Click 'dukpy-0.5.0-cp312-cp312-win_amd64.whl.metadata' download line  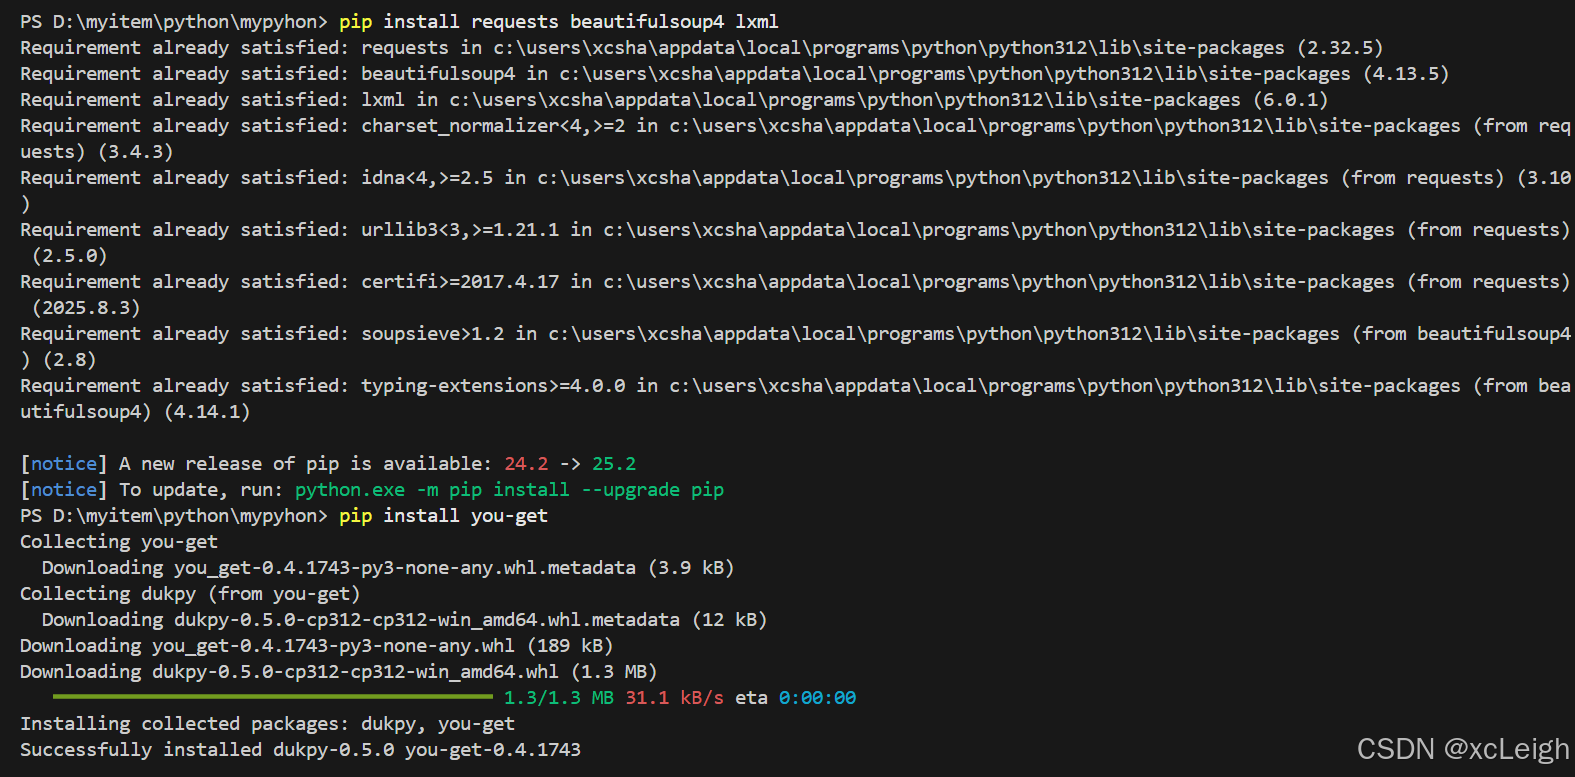pos(405,620)
